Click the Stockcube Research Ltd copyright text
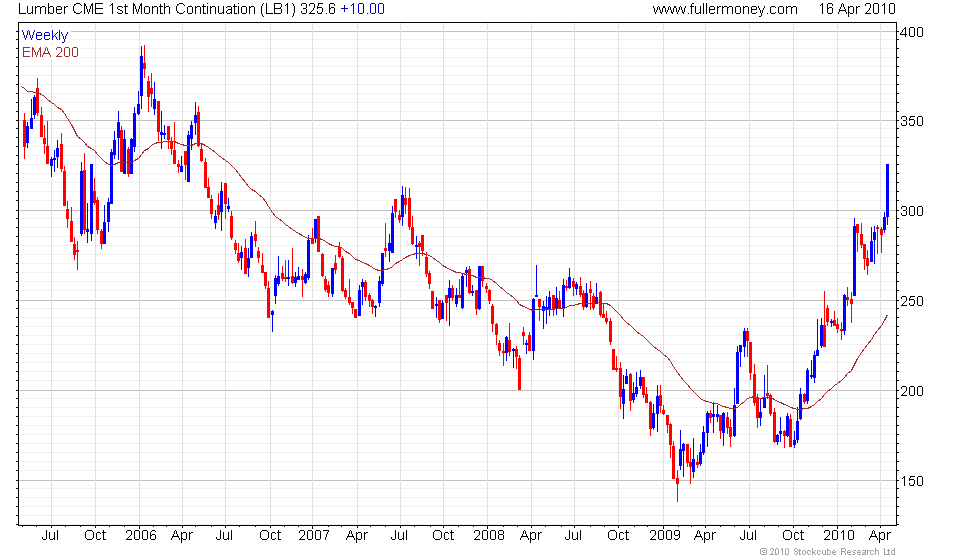Viewport: 980px width, 560px height. pos(828,552)
